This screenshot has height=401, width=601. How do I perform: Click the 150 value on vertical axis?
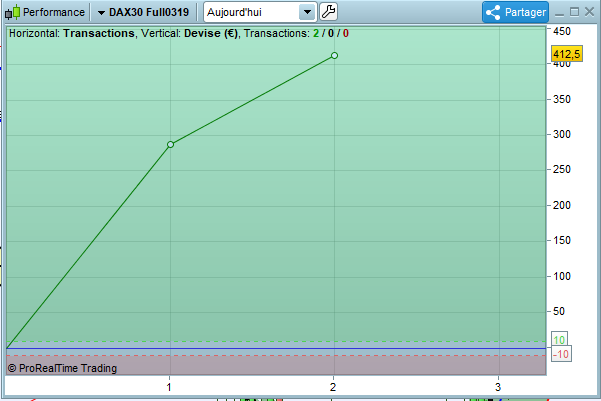562,240
